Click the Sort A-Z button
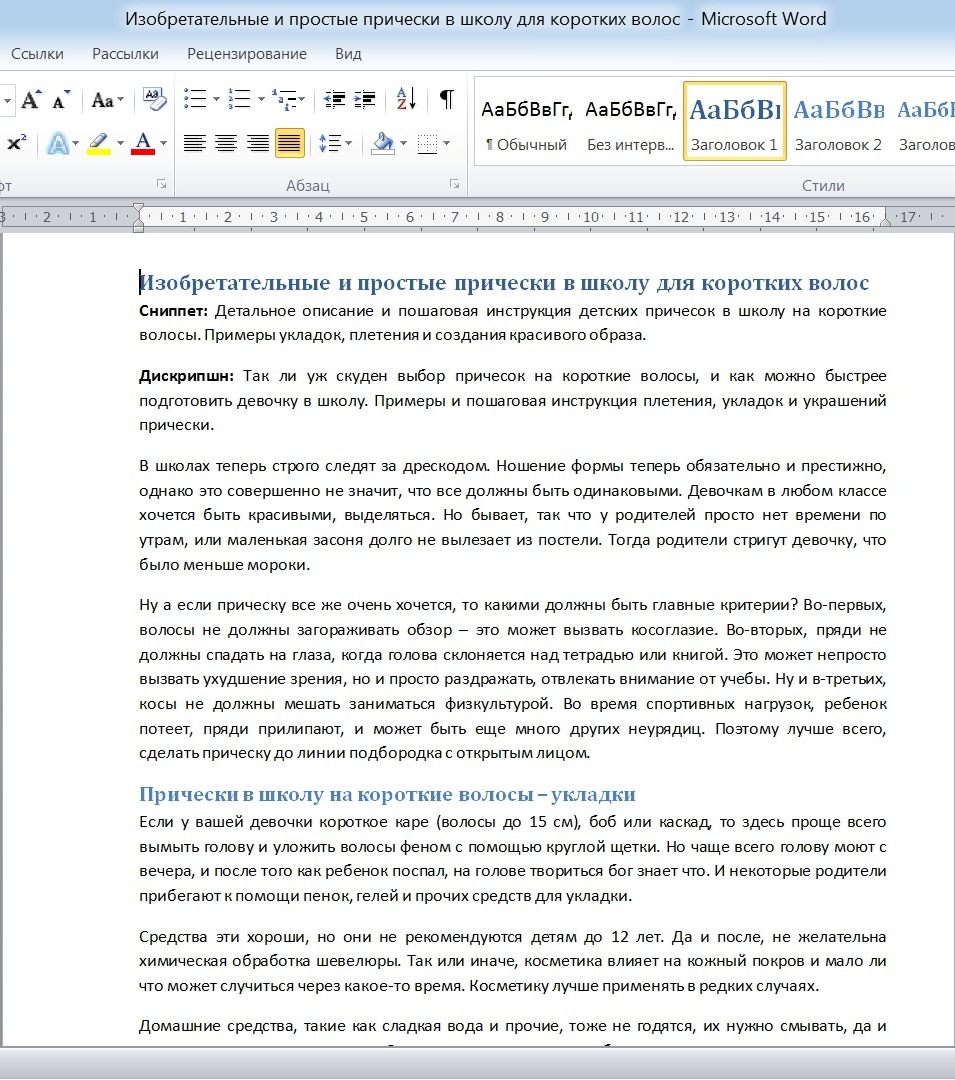 (406, 99)
